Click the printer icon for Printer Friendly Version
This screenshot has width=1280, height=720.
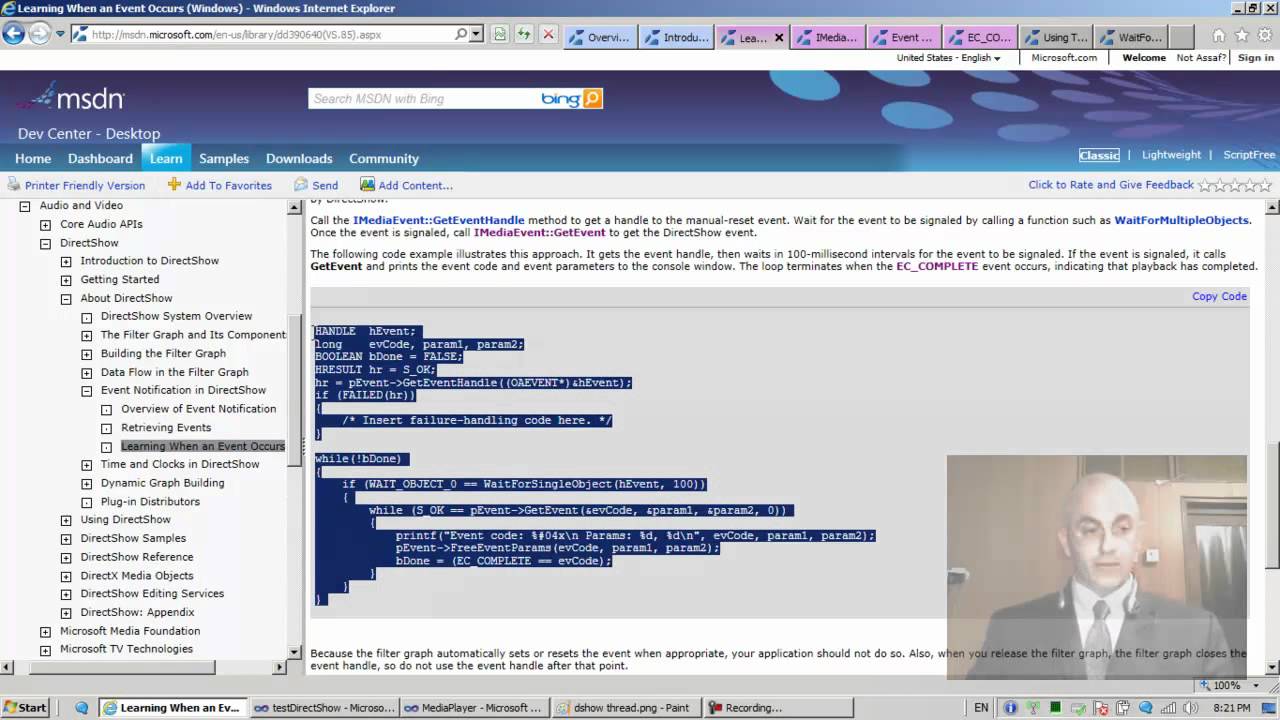click(x=14, y=185)
